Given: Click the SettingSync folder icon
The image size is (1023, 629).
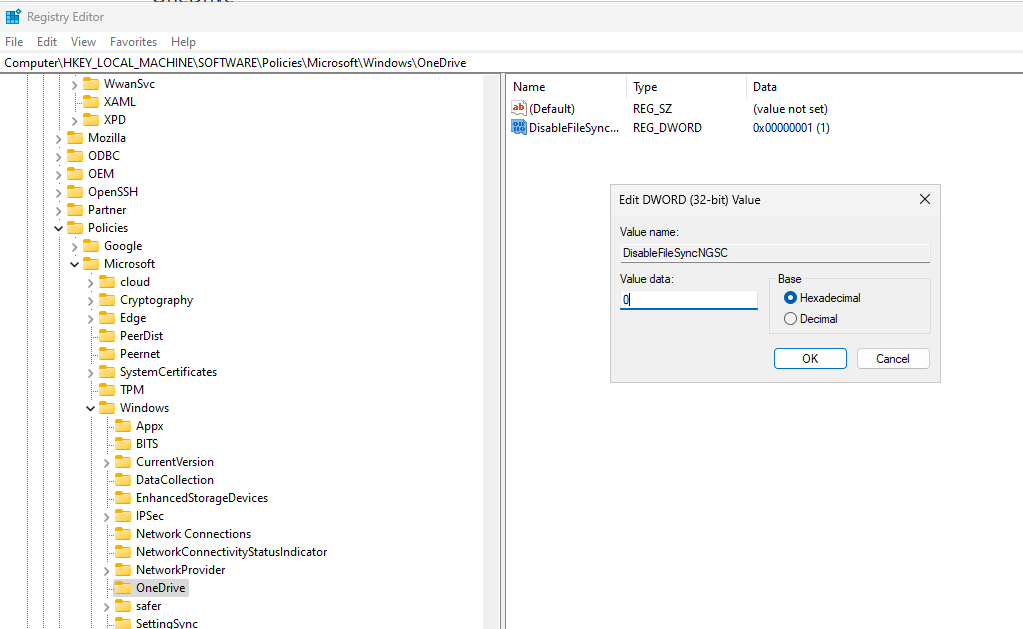Looking at the screenshot, I should click(123, 623).
